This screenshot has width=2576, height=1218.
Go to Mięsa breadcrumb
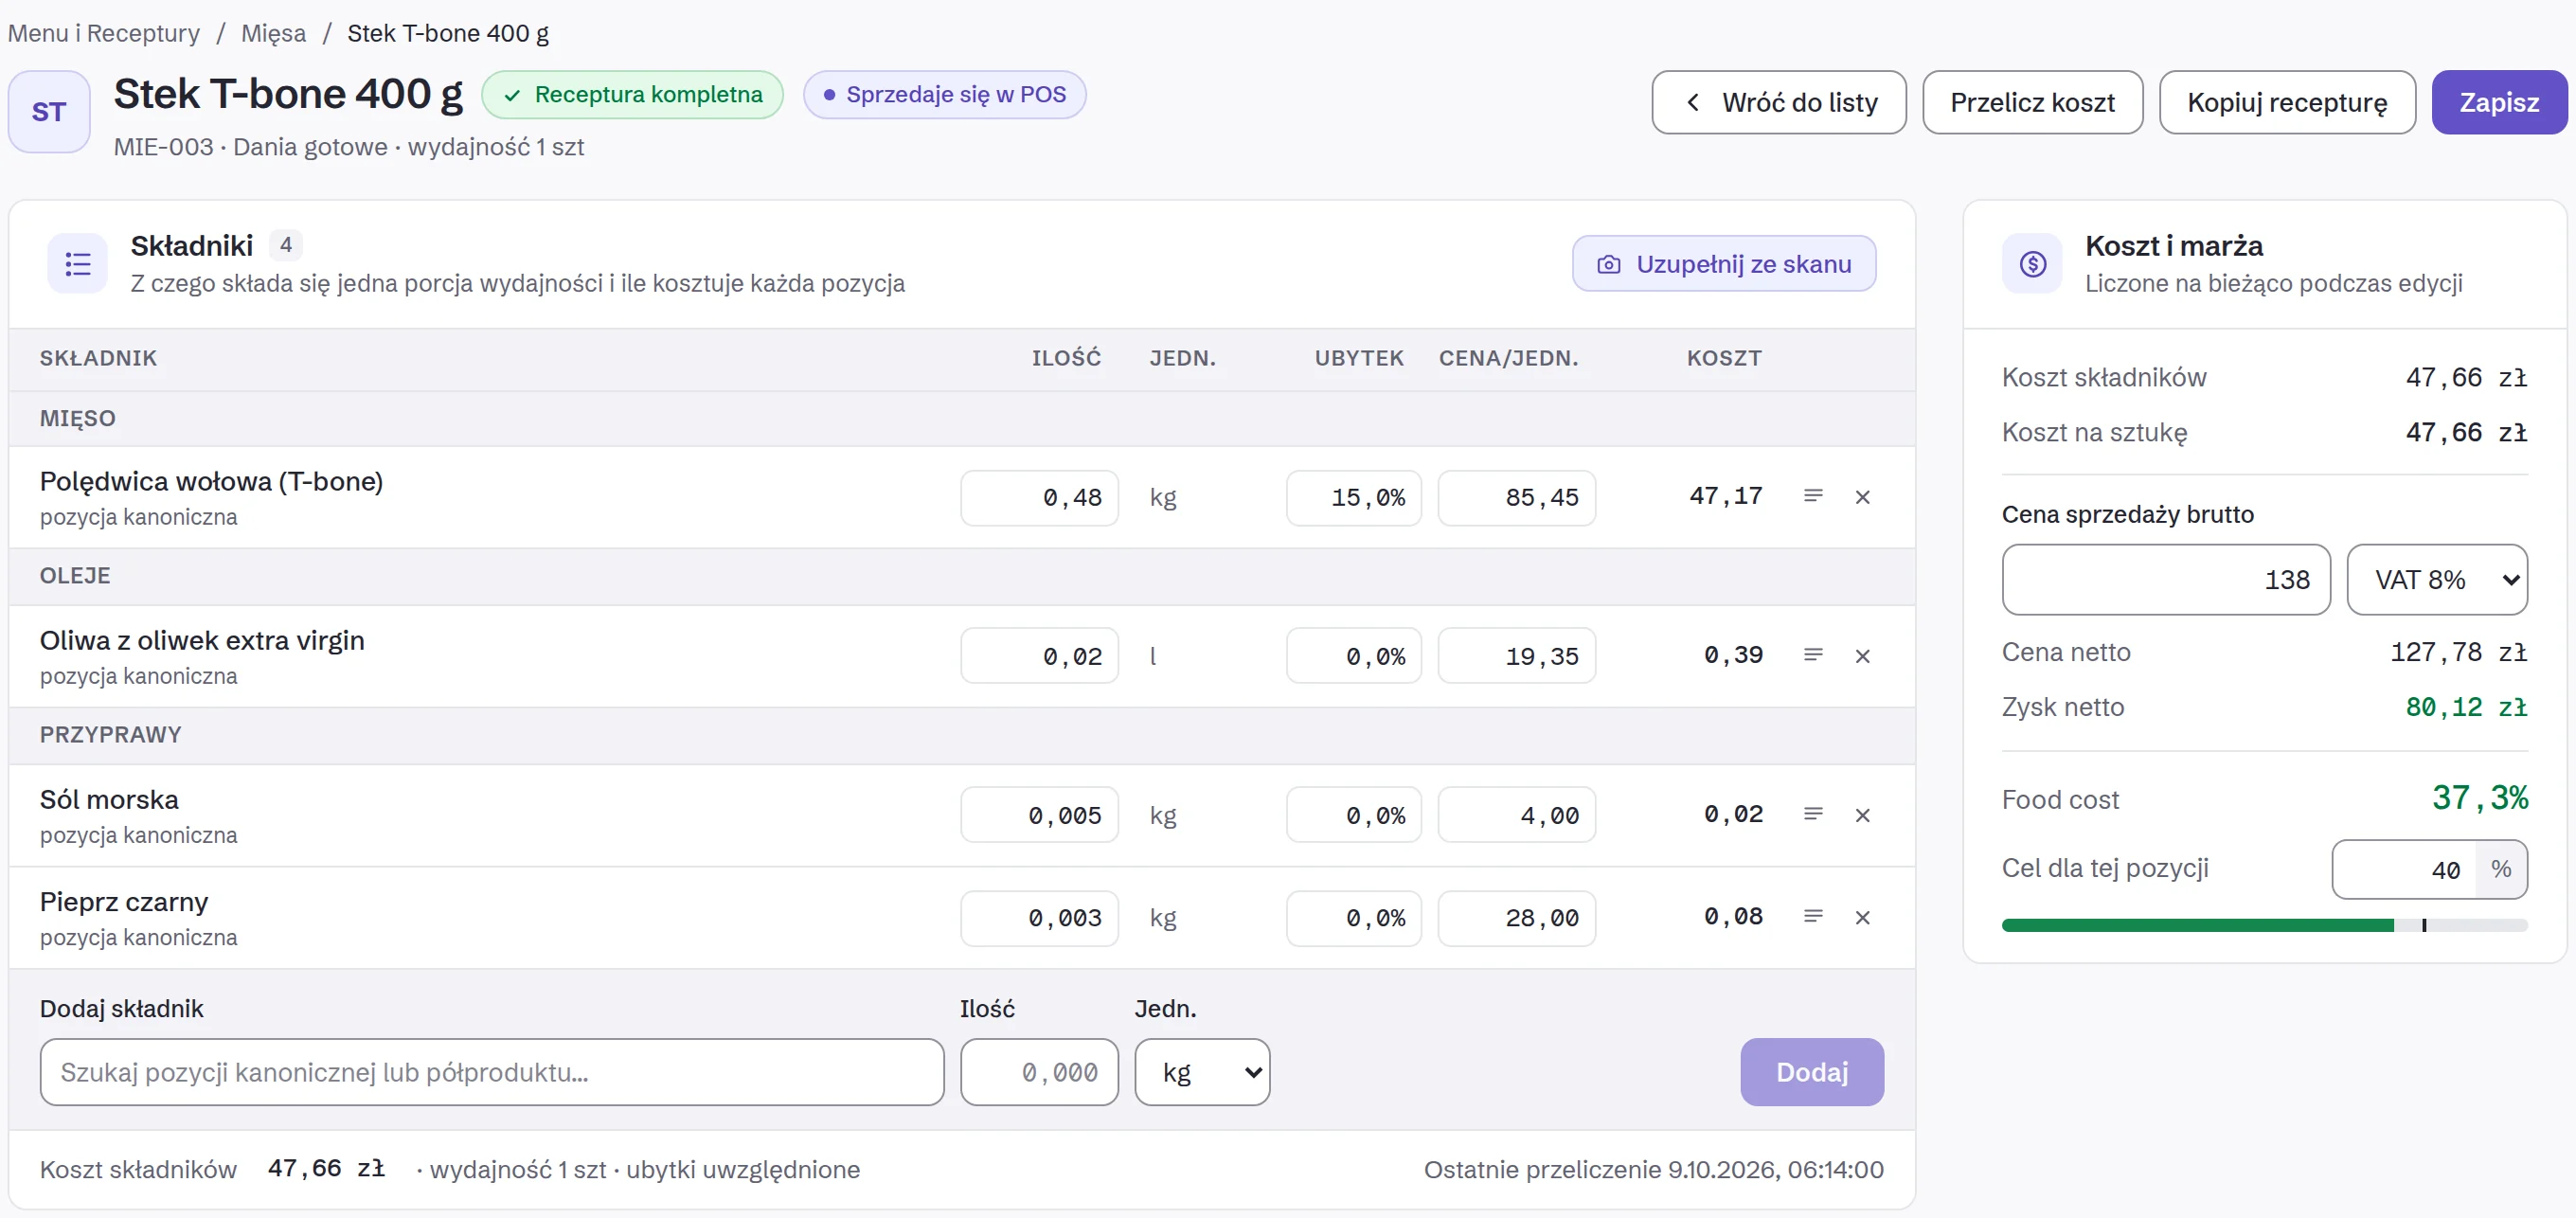coord(274,33)
